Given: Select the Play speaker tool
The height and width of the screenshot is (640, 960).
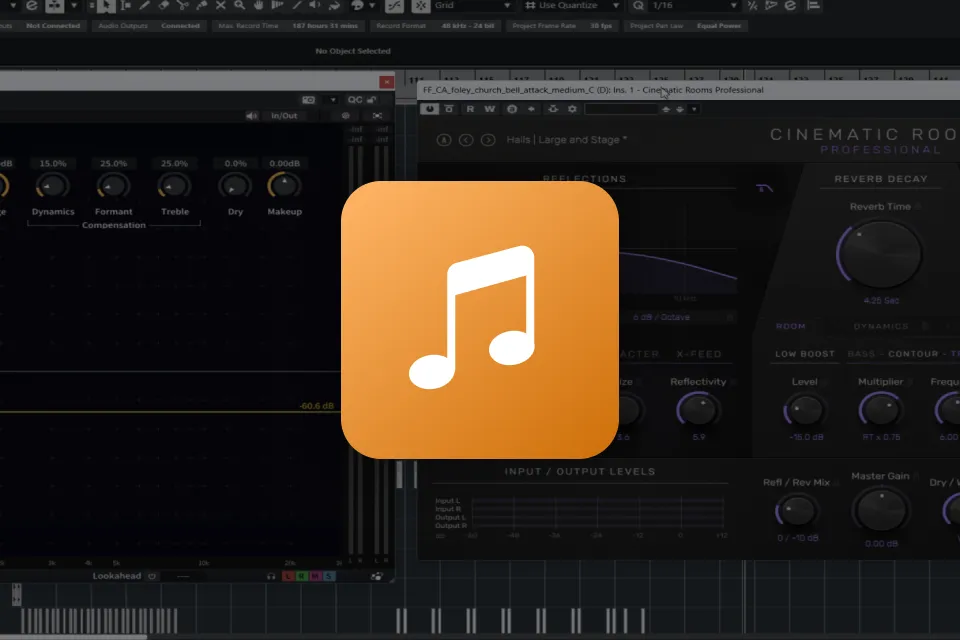Looking at the screenshot, I should pyautogui.click(x=315, y=6).
